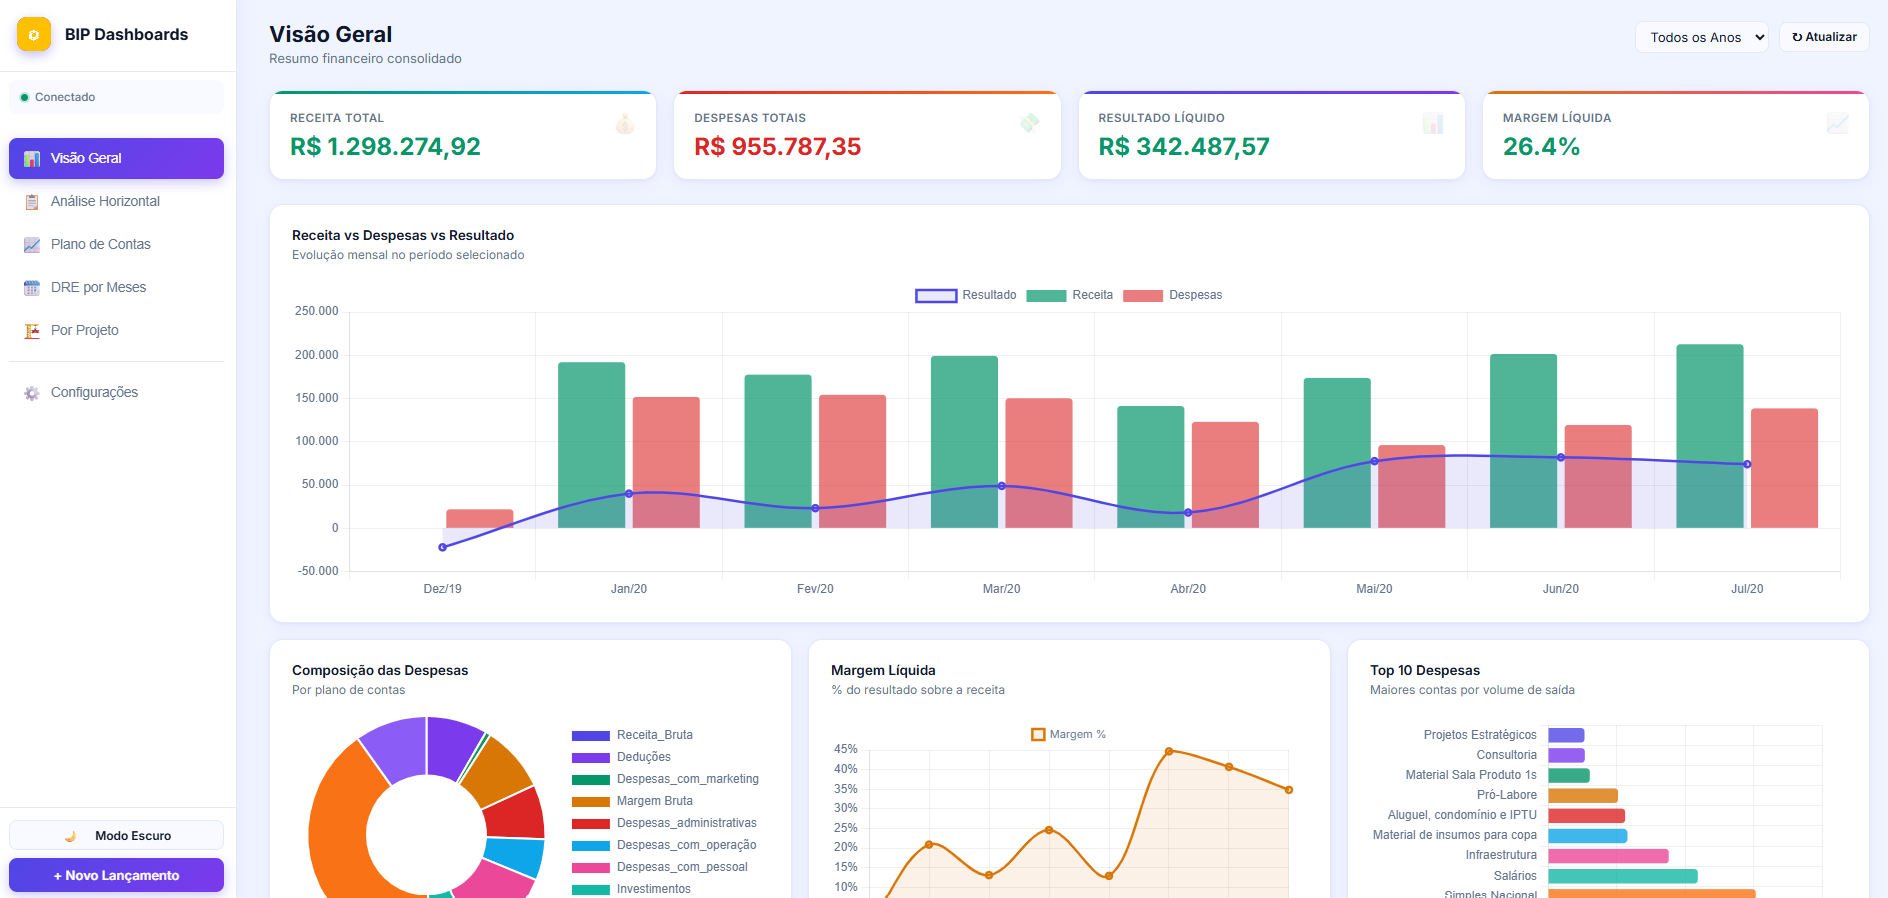Click the Infraestrutura pink bar
Viewport: 1888px width, 898px height.
click(1608, 856)
